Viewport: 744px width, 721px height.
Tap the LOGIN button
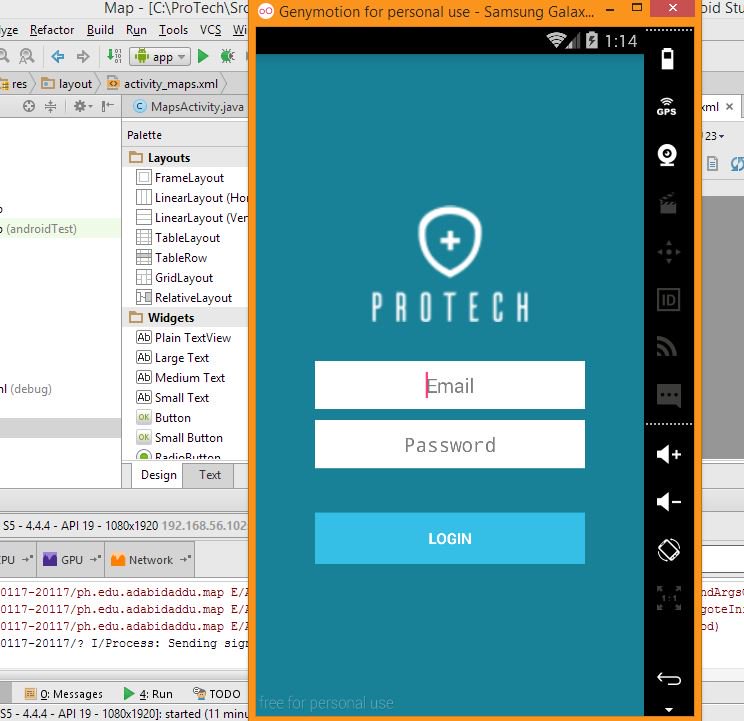[449, 538]
